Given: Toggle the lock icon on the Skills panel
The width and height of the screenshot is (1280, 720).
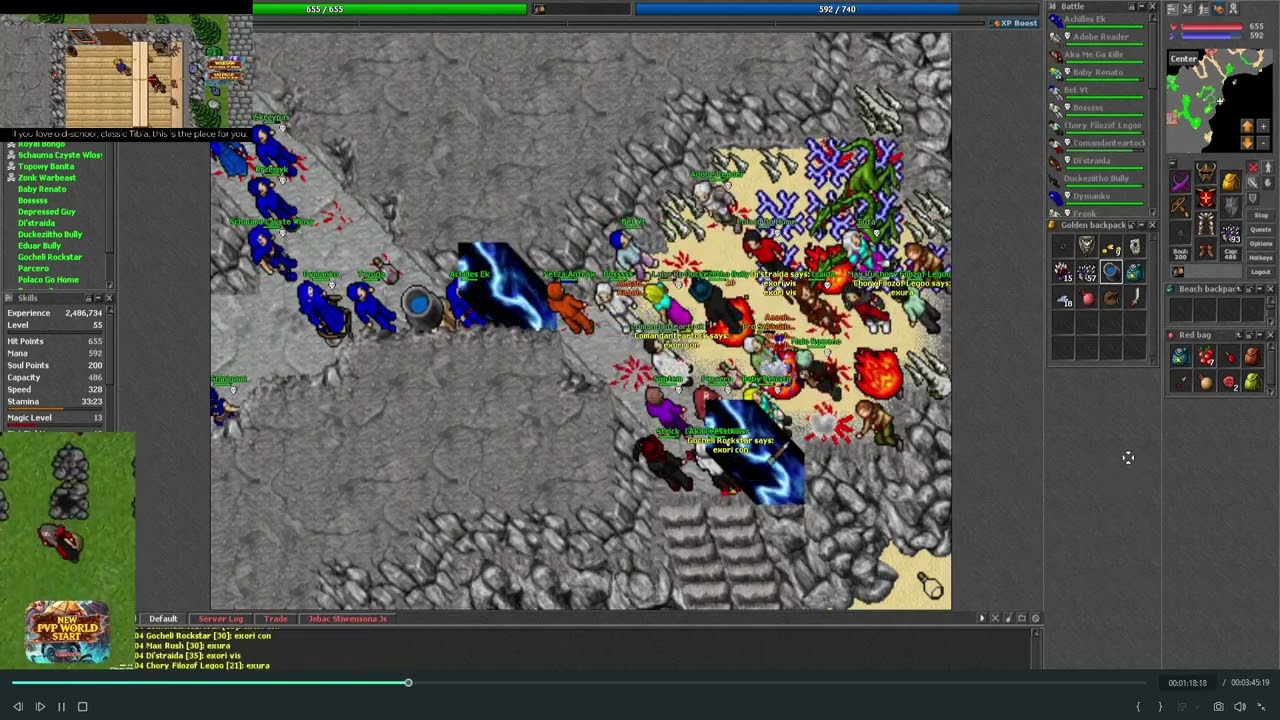Looking at the screenshot, I should [88, 298].
